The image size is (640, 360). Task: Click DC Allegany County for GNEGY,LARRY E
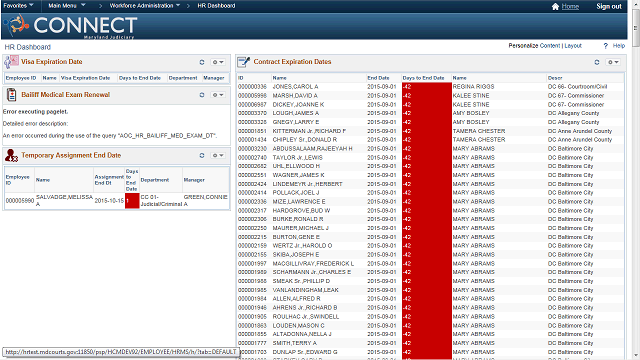pyautogui.click(x=573, y=122)
